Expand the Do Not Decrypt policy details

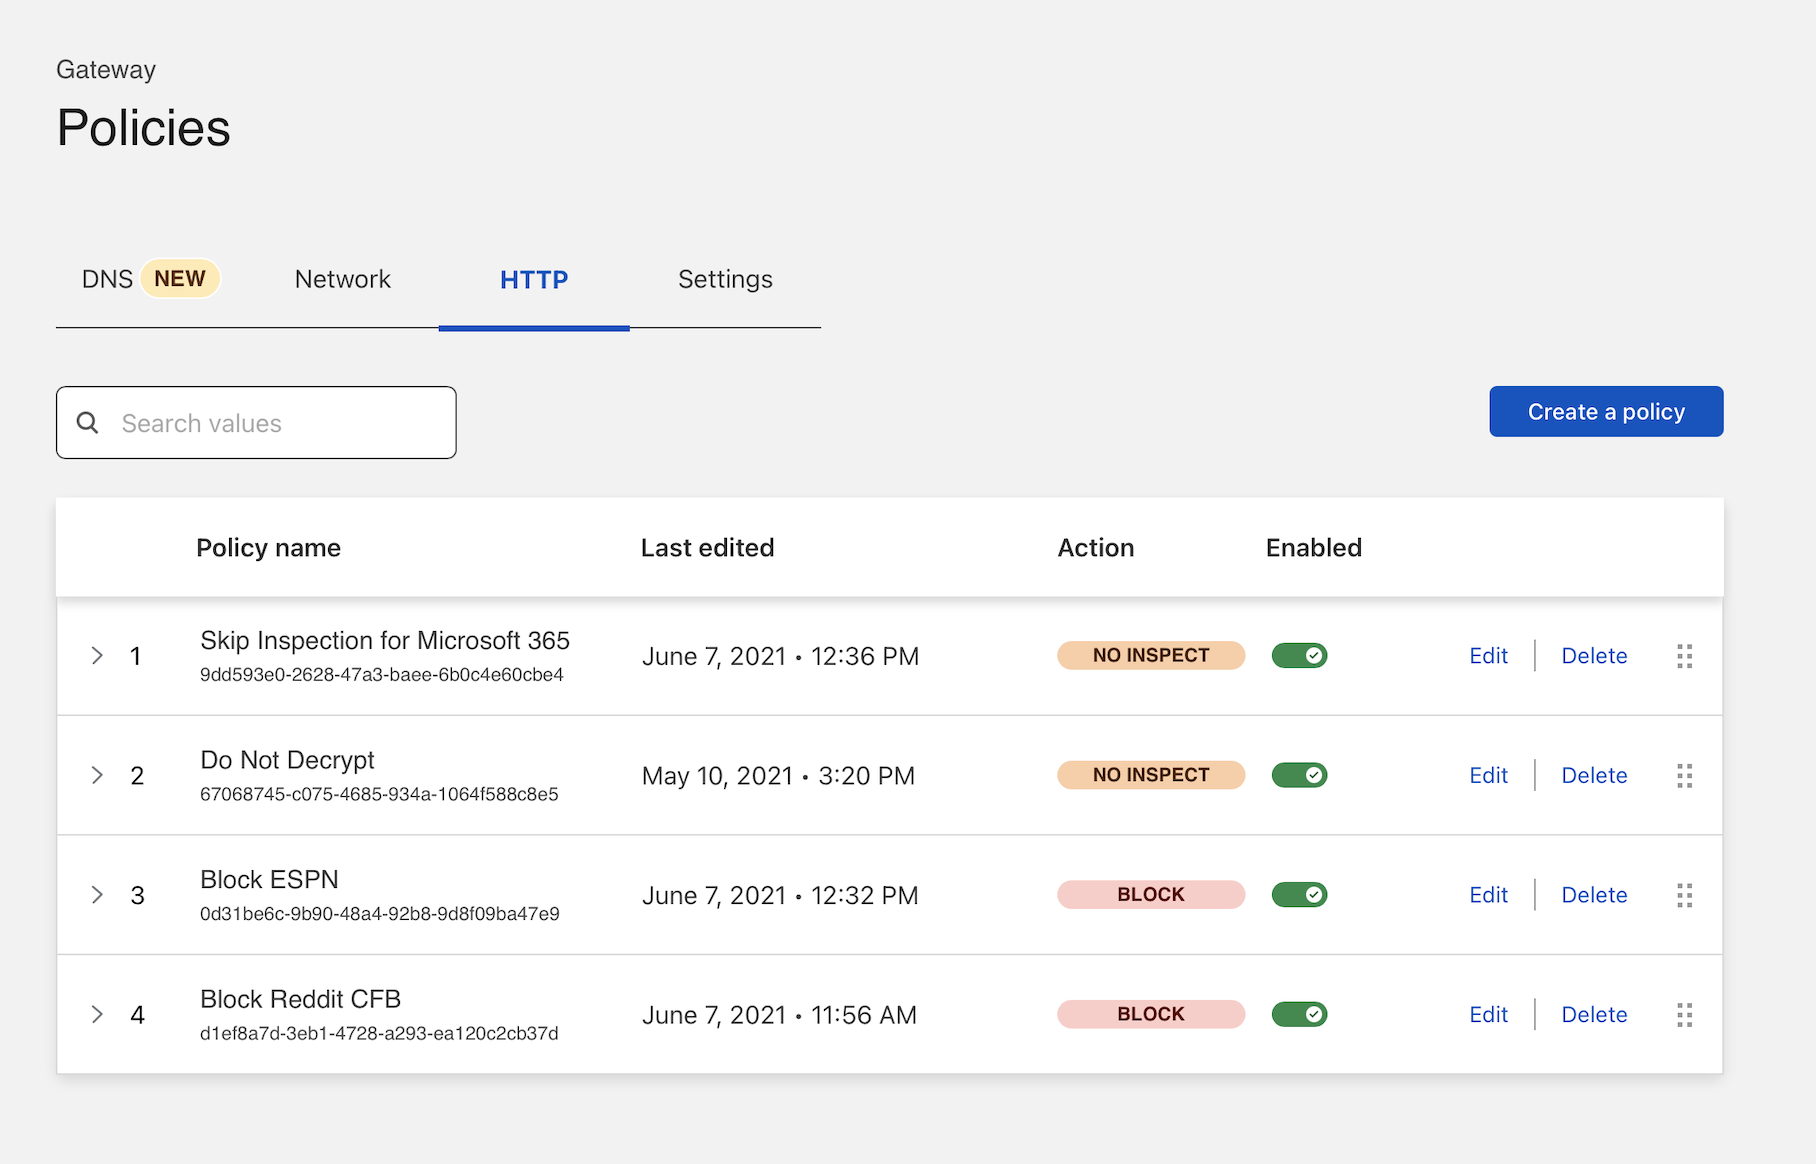97,775
